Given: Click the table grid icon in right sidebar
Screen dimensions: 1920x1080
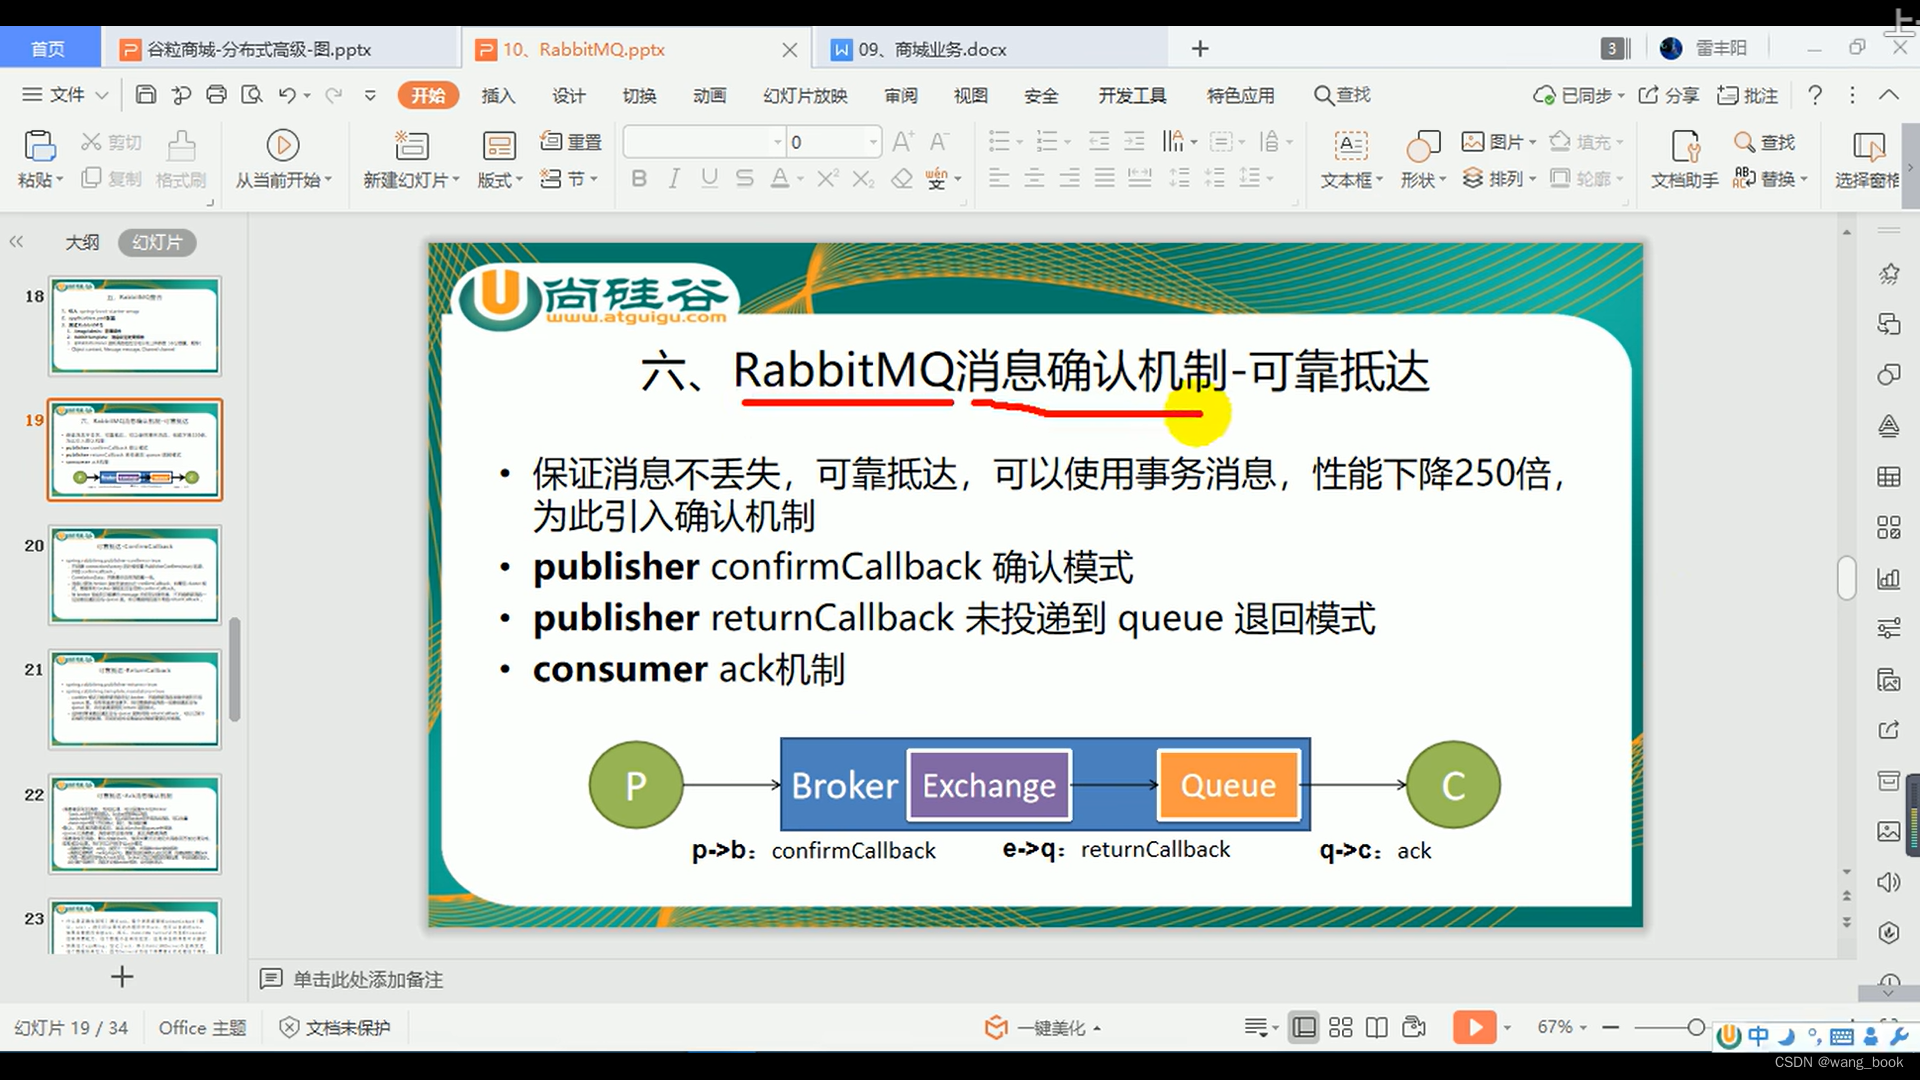Looking at the screenshot, I should (x=1888, y=477).
